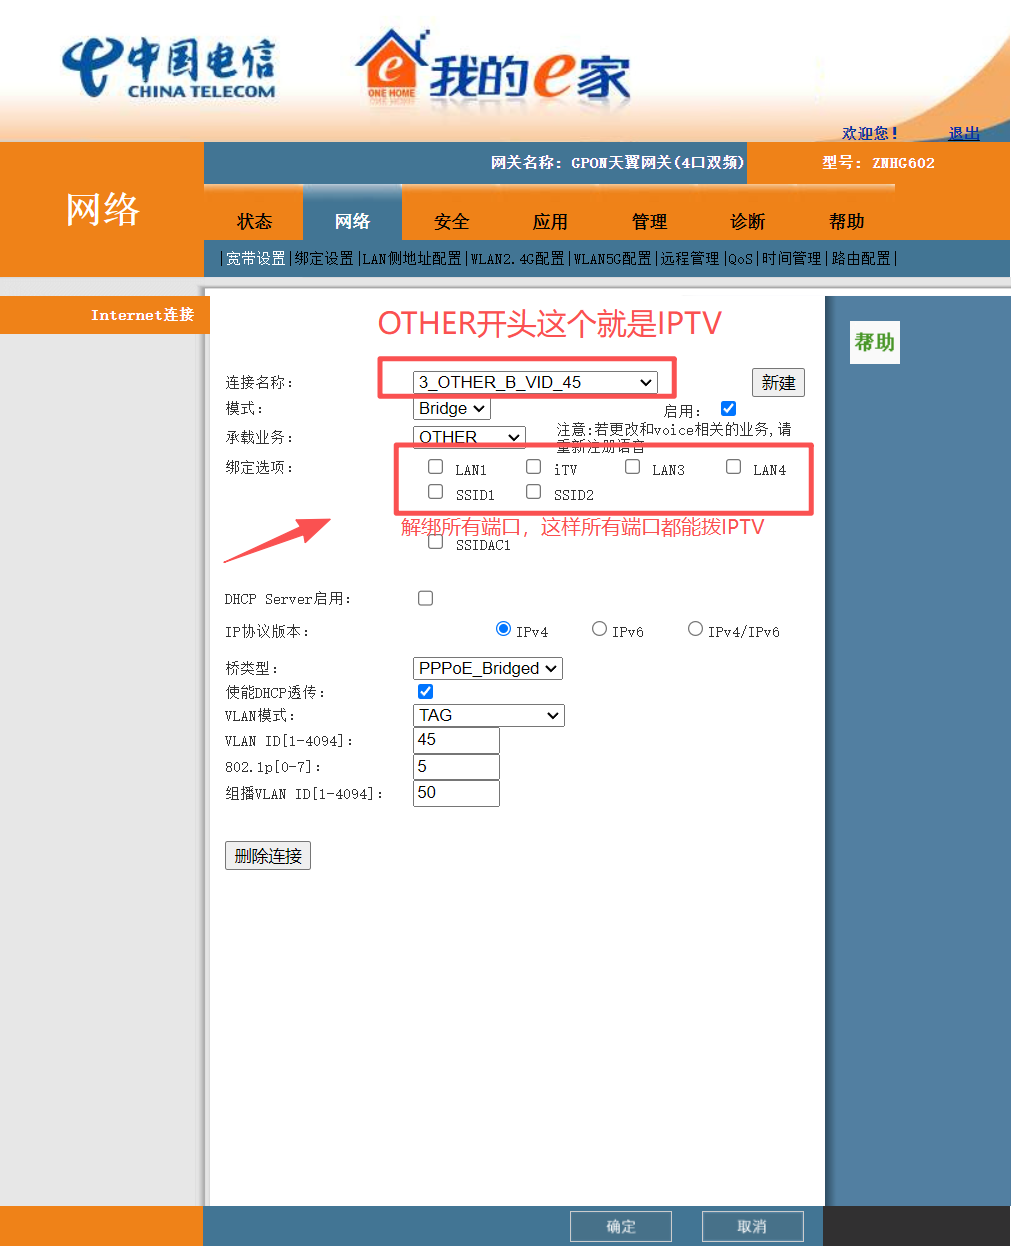Click the VLAN ID input field
The height and width of the screenshot is (1246, 1011).
[x=456, y=740]
